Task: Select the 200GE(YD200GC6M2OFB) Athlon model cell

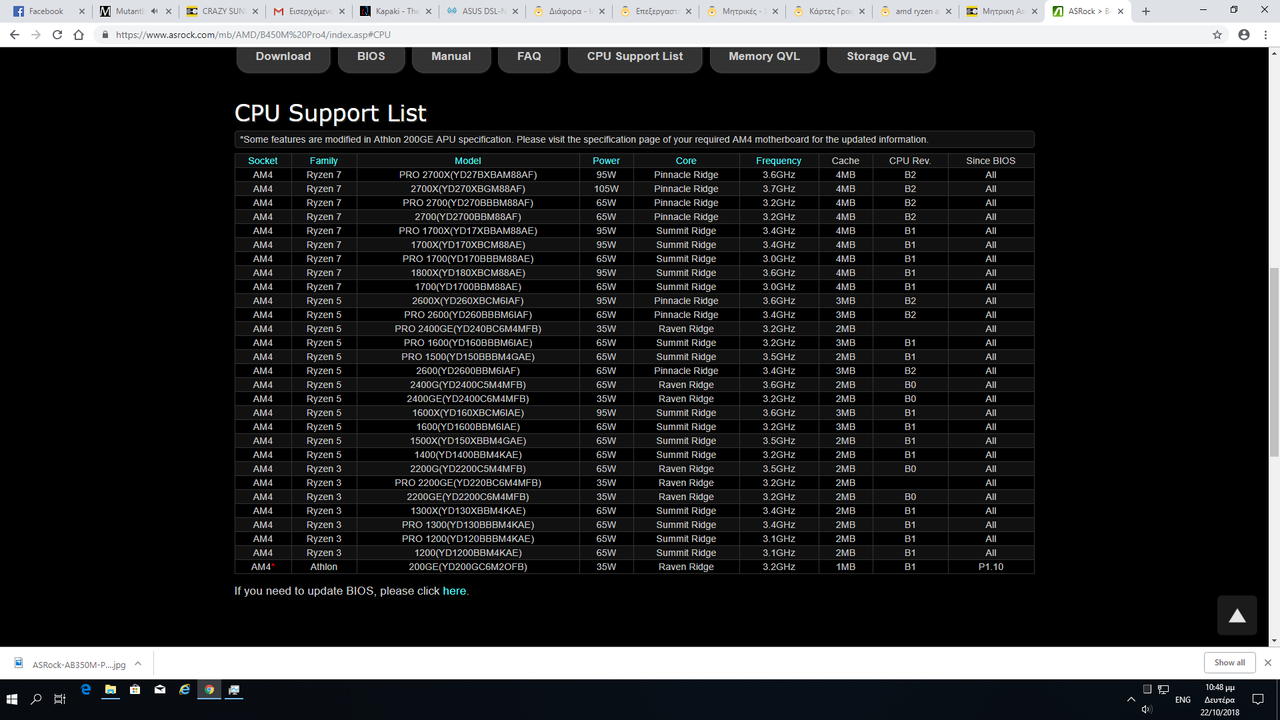Action: coord(468,567)
